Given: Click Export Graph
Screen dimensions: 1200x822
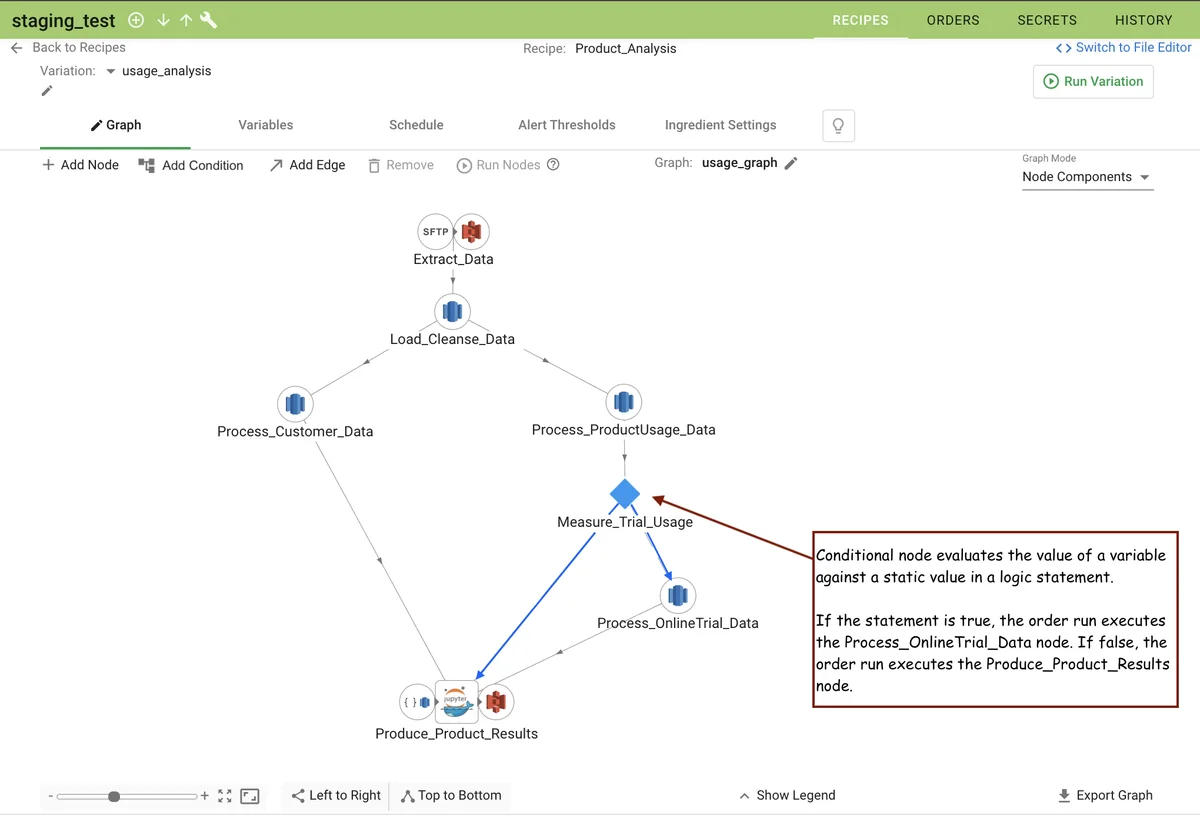Looking at the screenshot, I should pyautogui.click(x=1105, y=795).
